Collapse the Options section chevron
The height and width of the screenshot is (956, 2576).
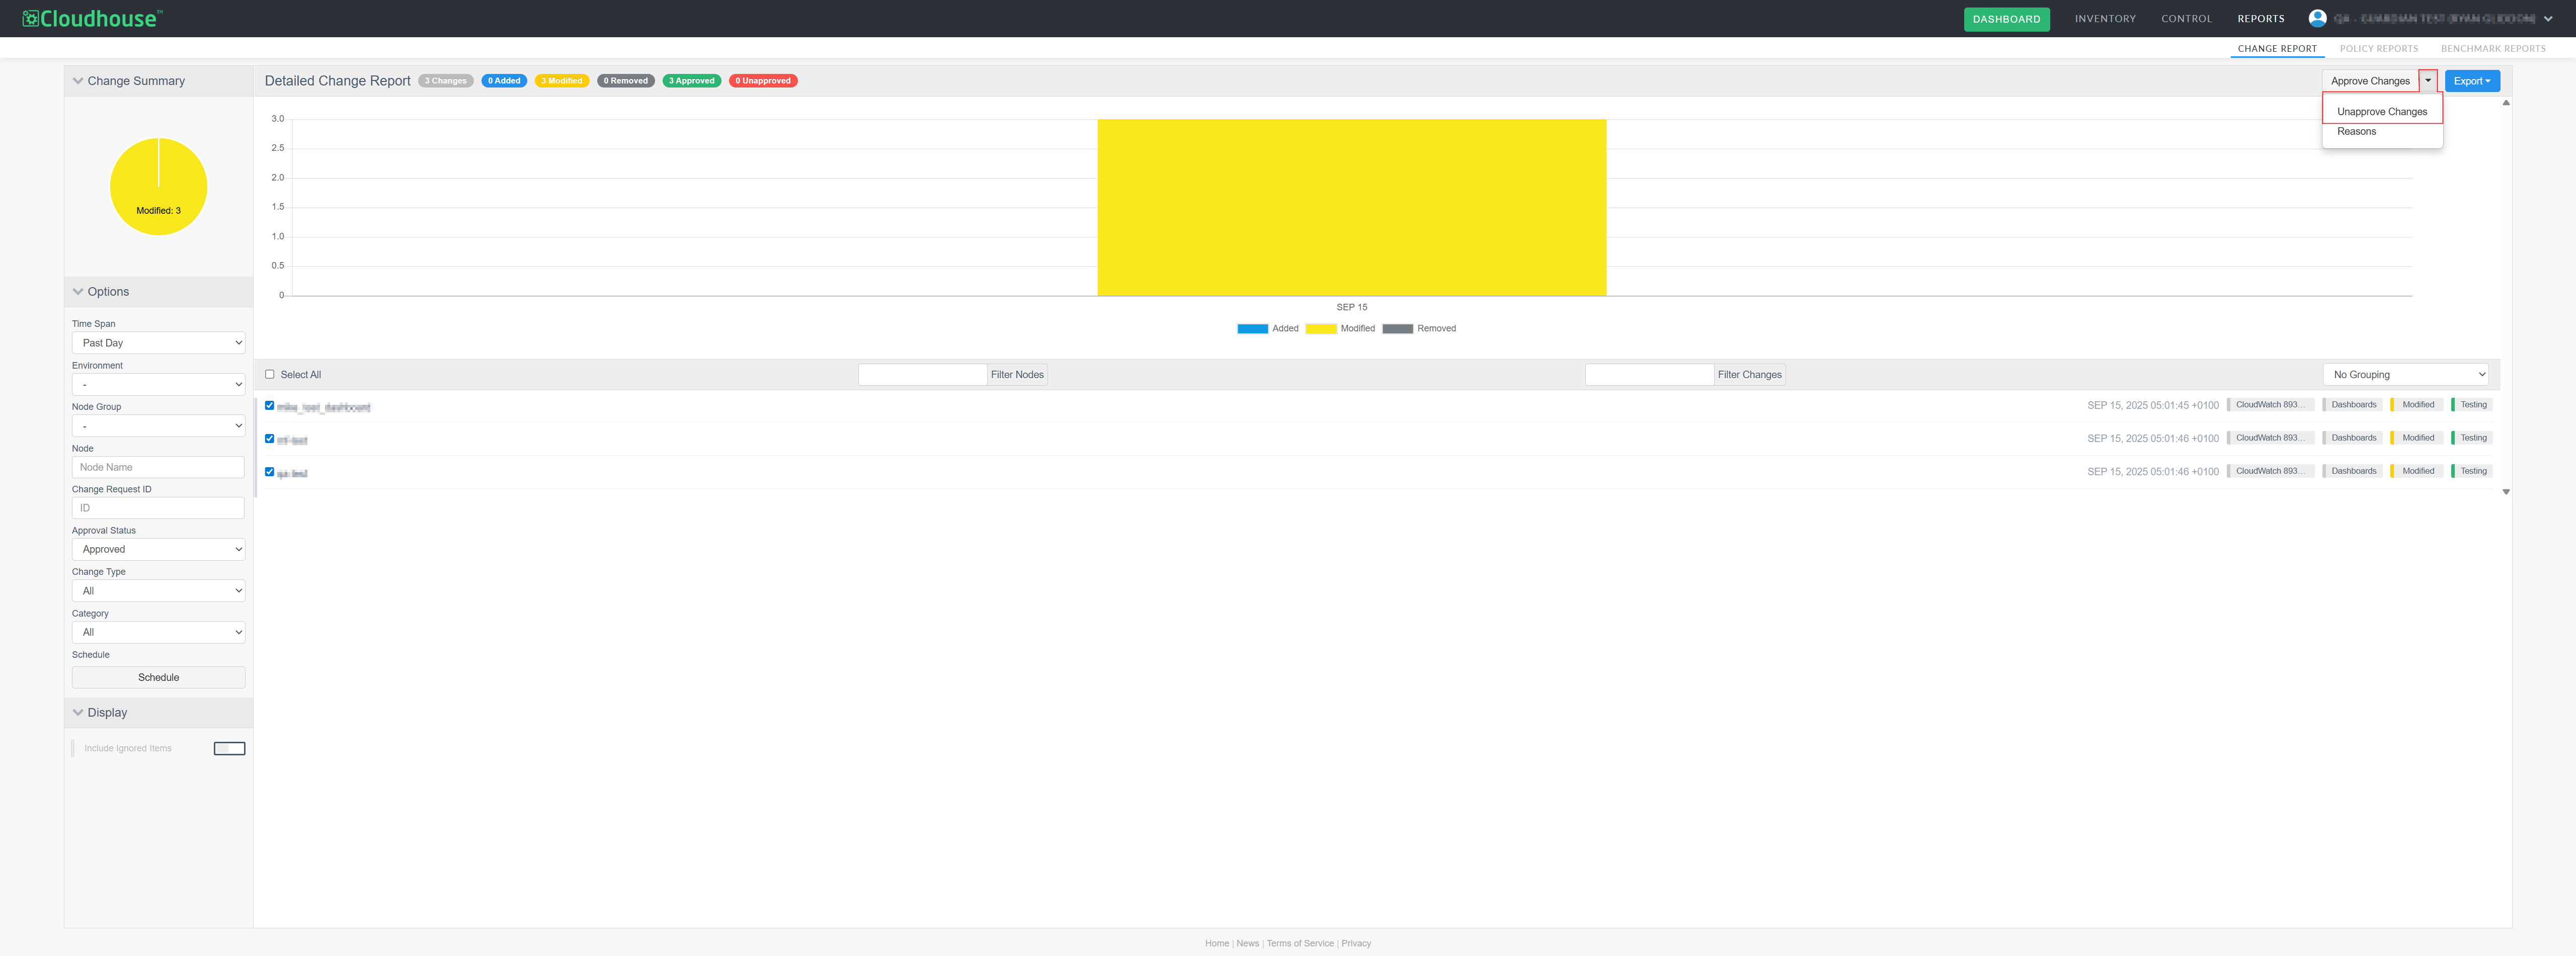[78, 292]
